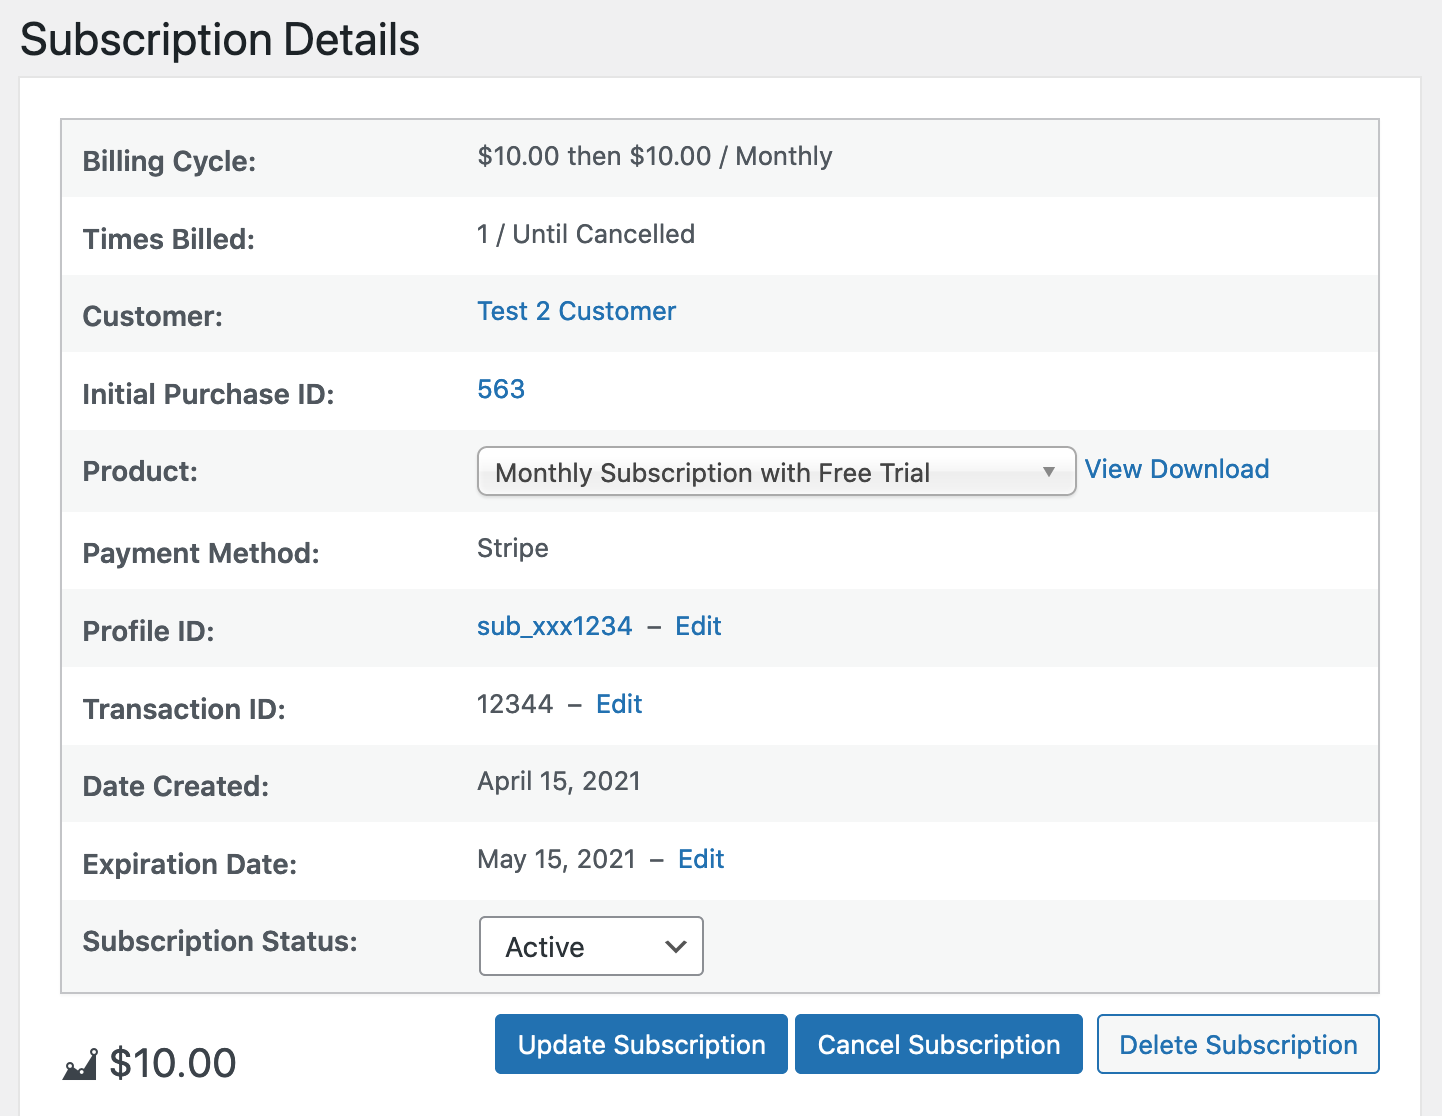Click the Stripe payment method text

(x=513, y=549)
